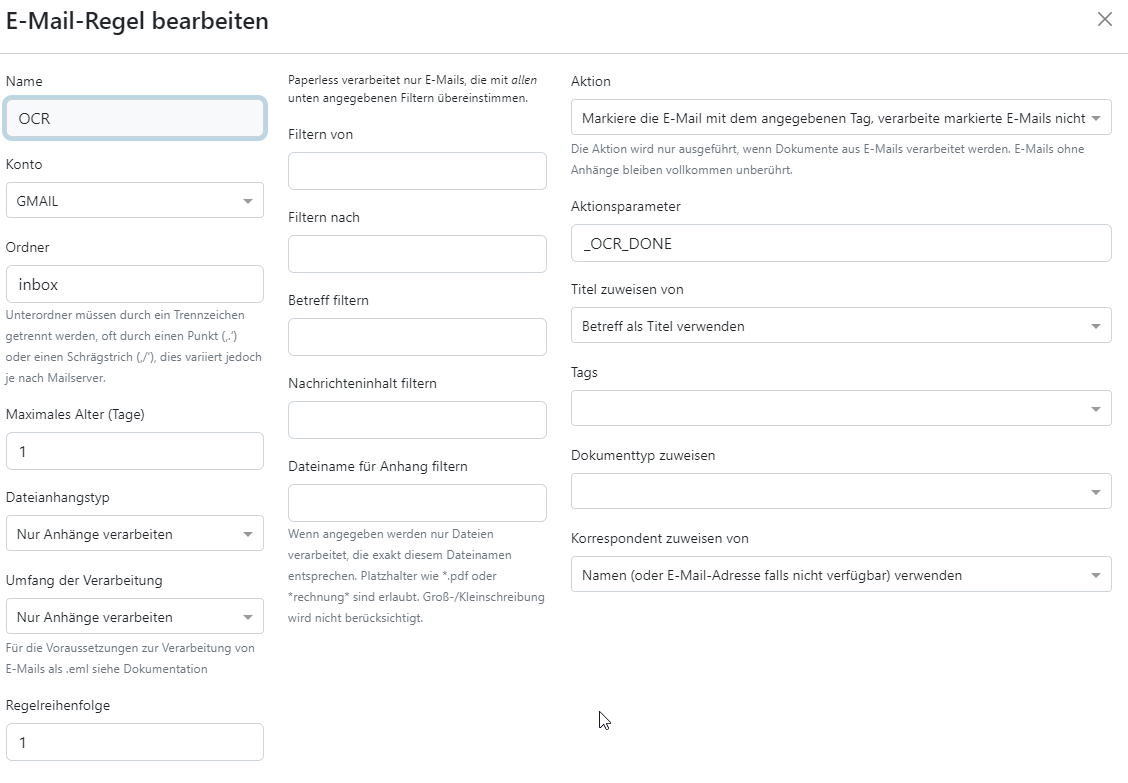Open the Umfang der Verarbeitung dropdown

(x=135, y=616)
